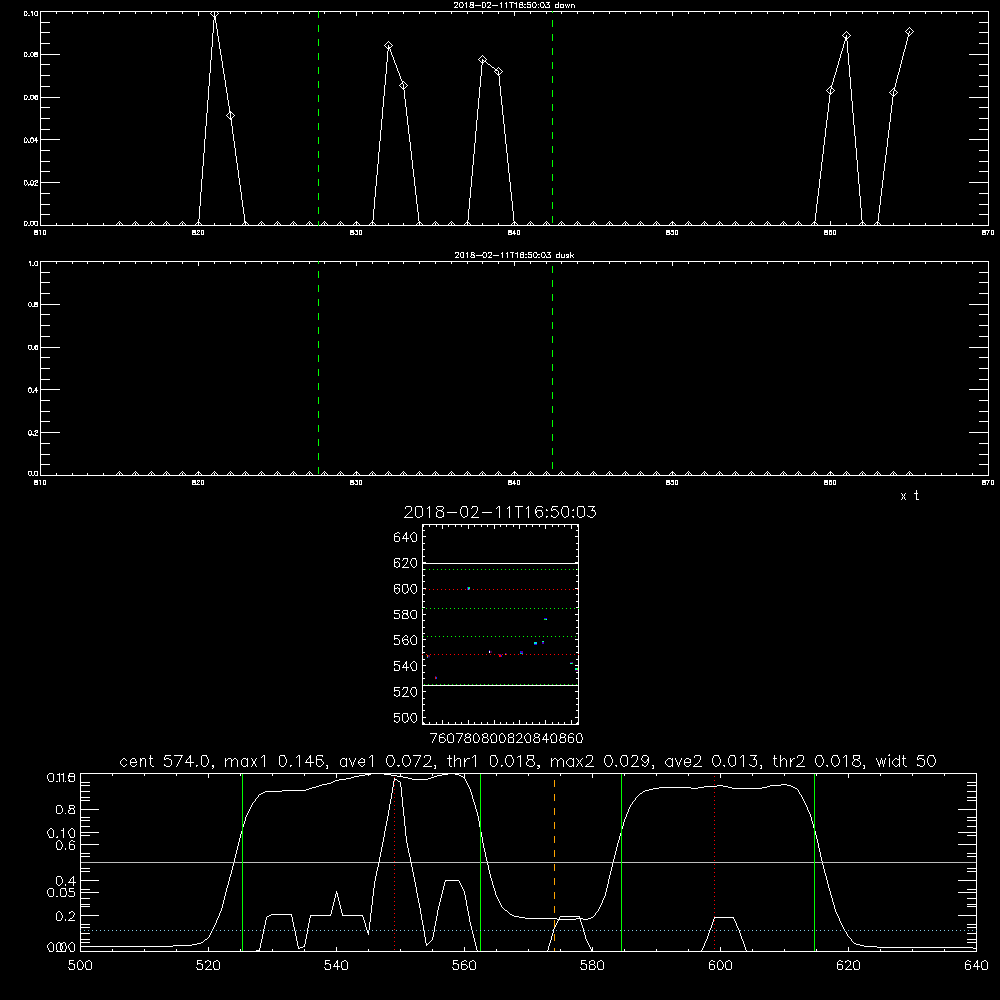Screen dimensions: 1000x1000
Task: Click the 'x t' label under the dusk plot
Action: tap(909, 496)
